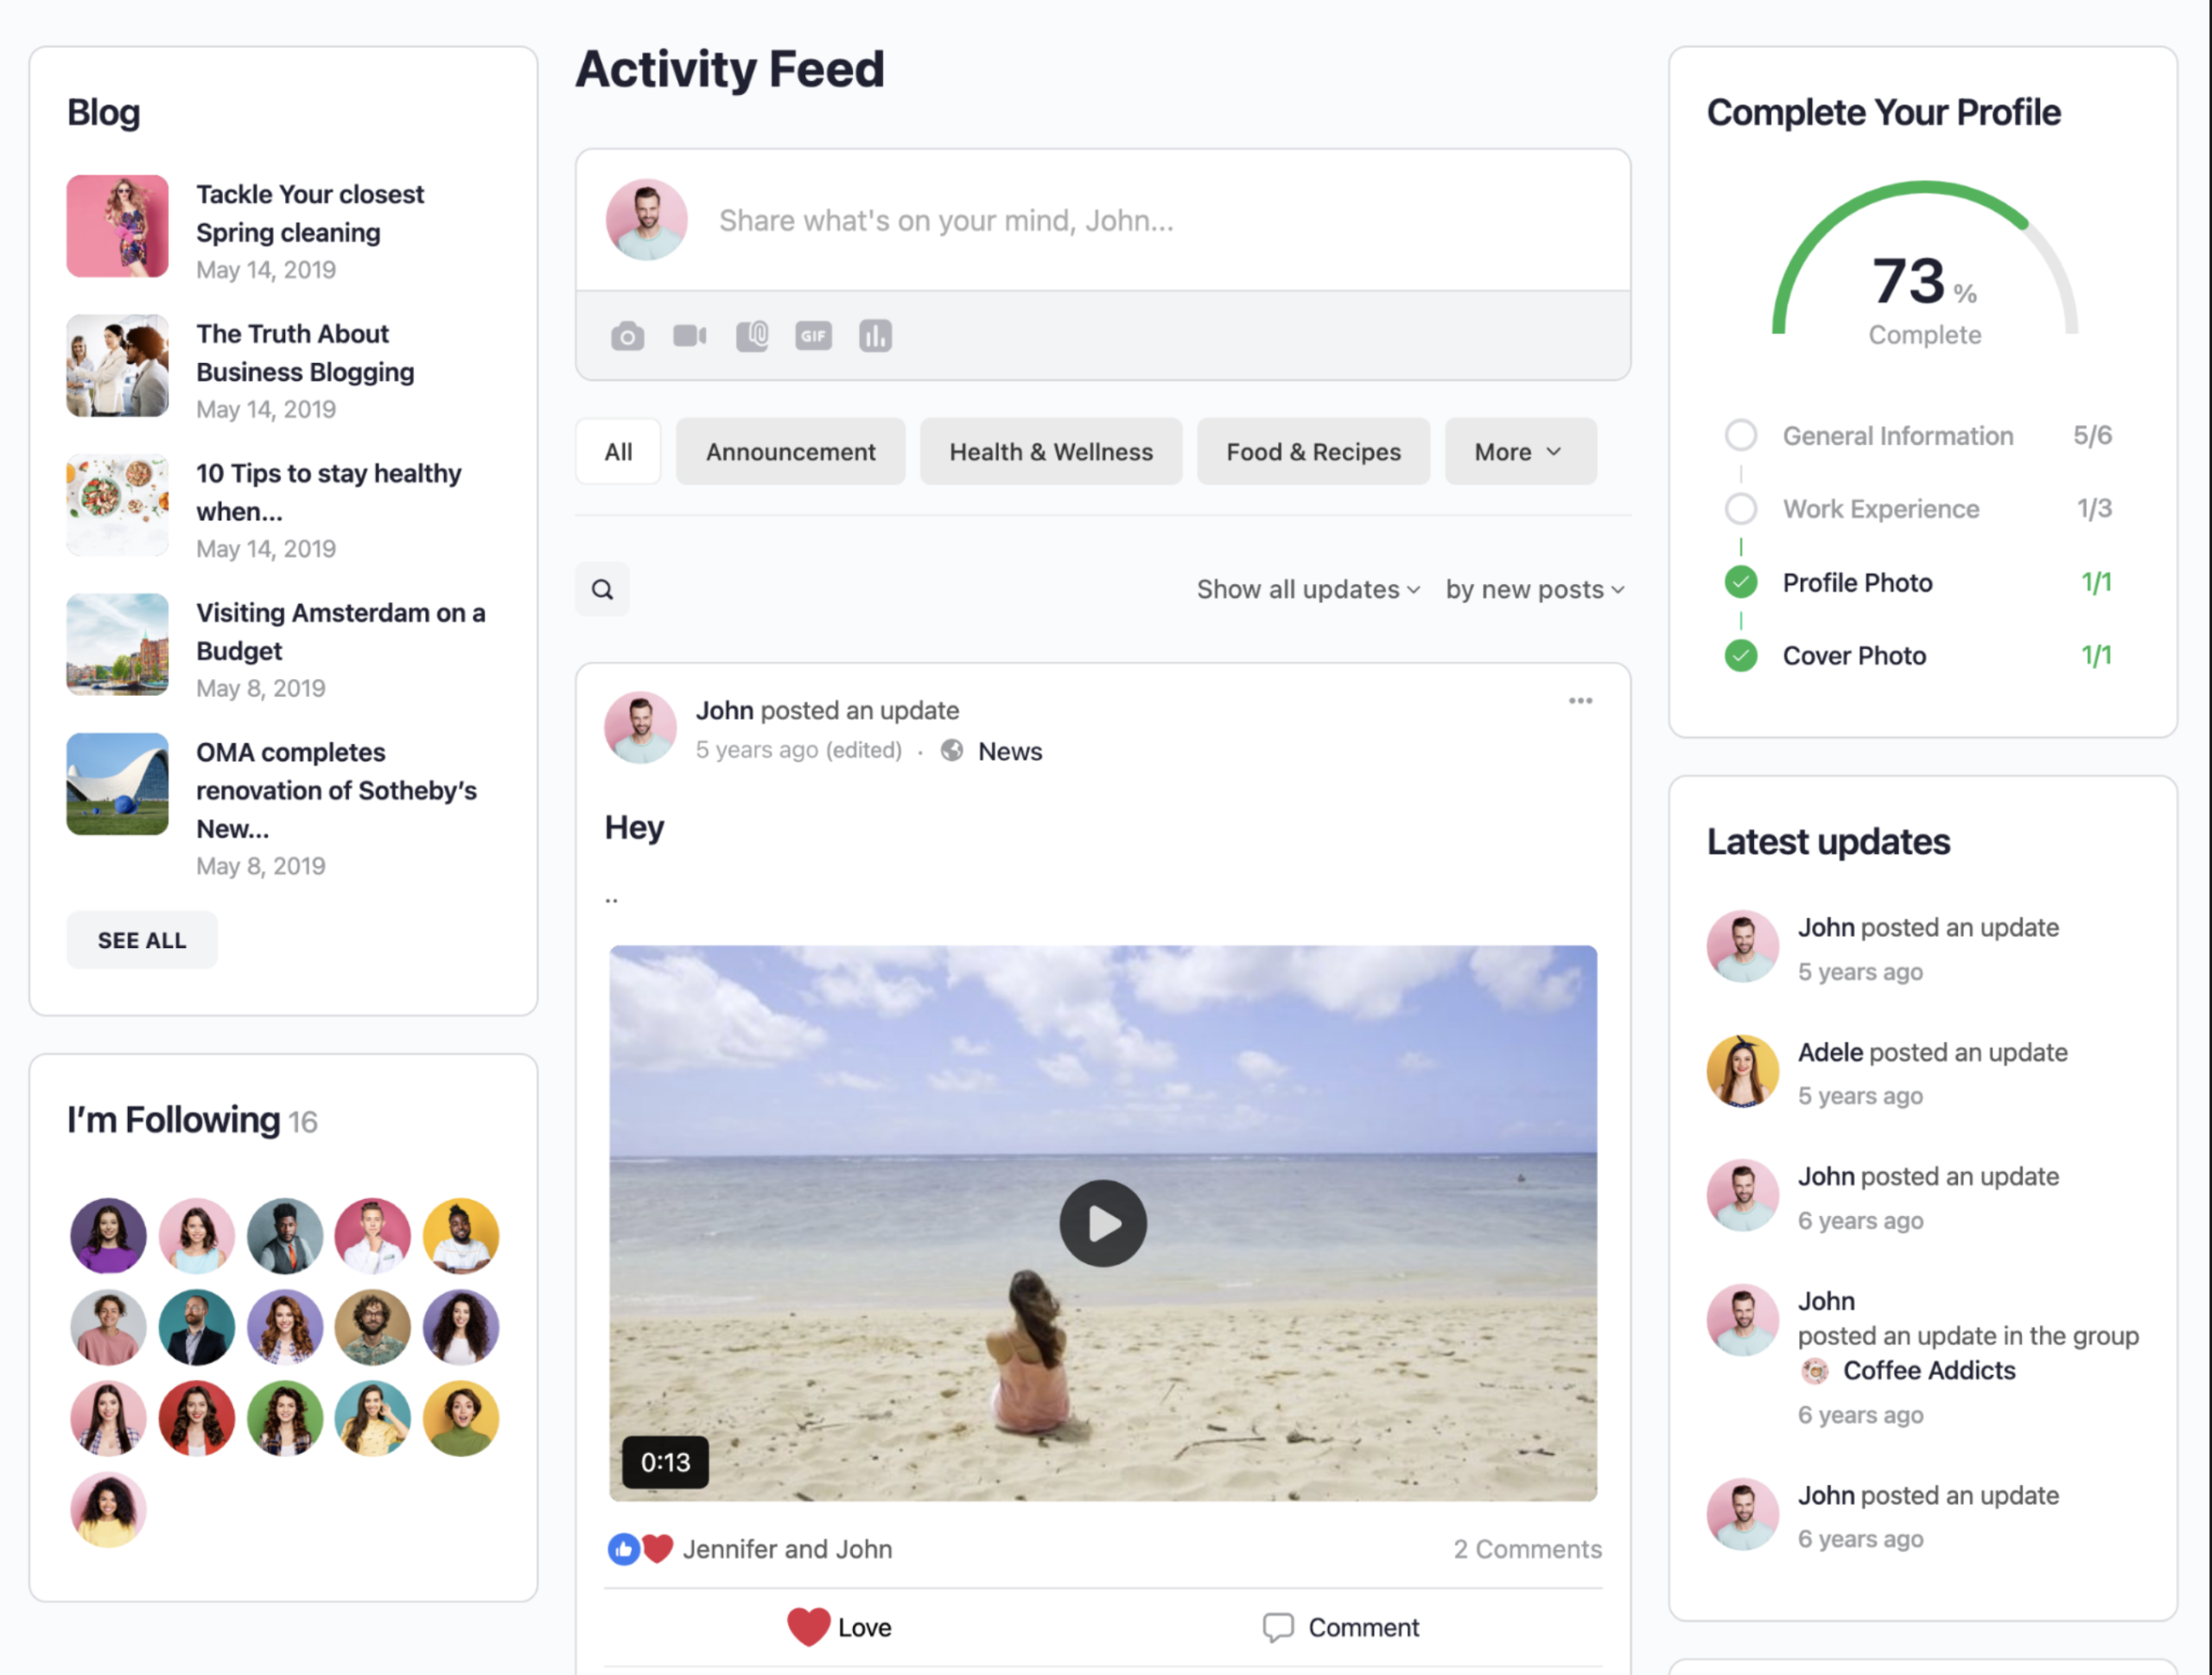Viewport: 2212px width, 1675px height.
Task: Click the activity search magnifier icon
Action: (x=602, y=589)
